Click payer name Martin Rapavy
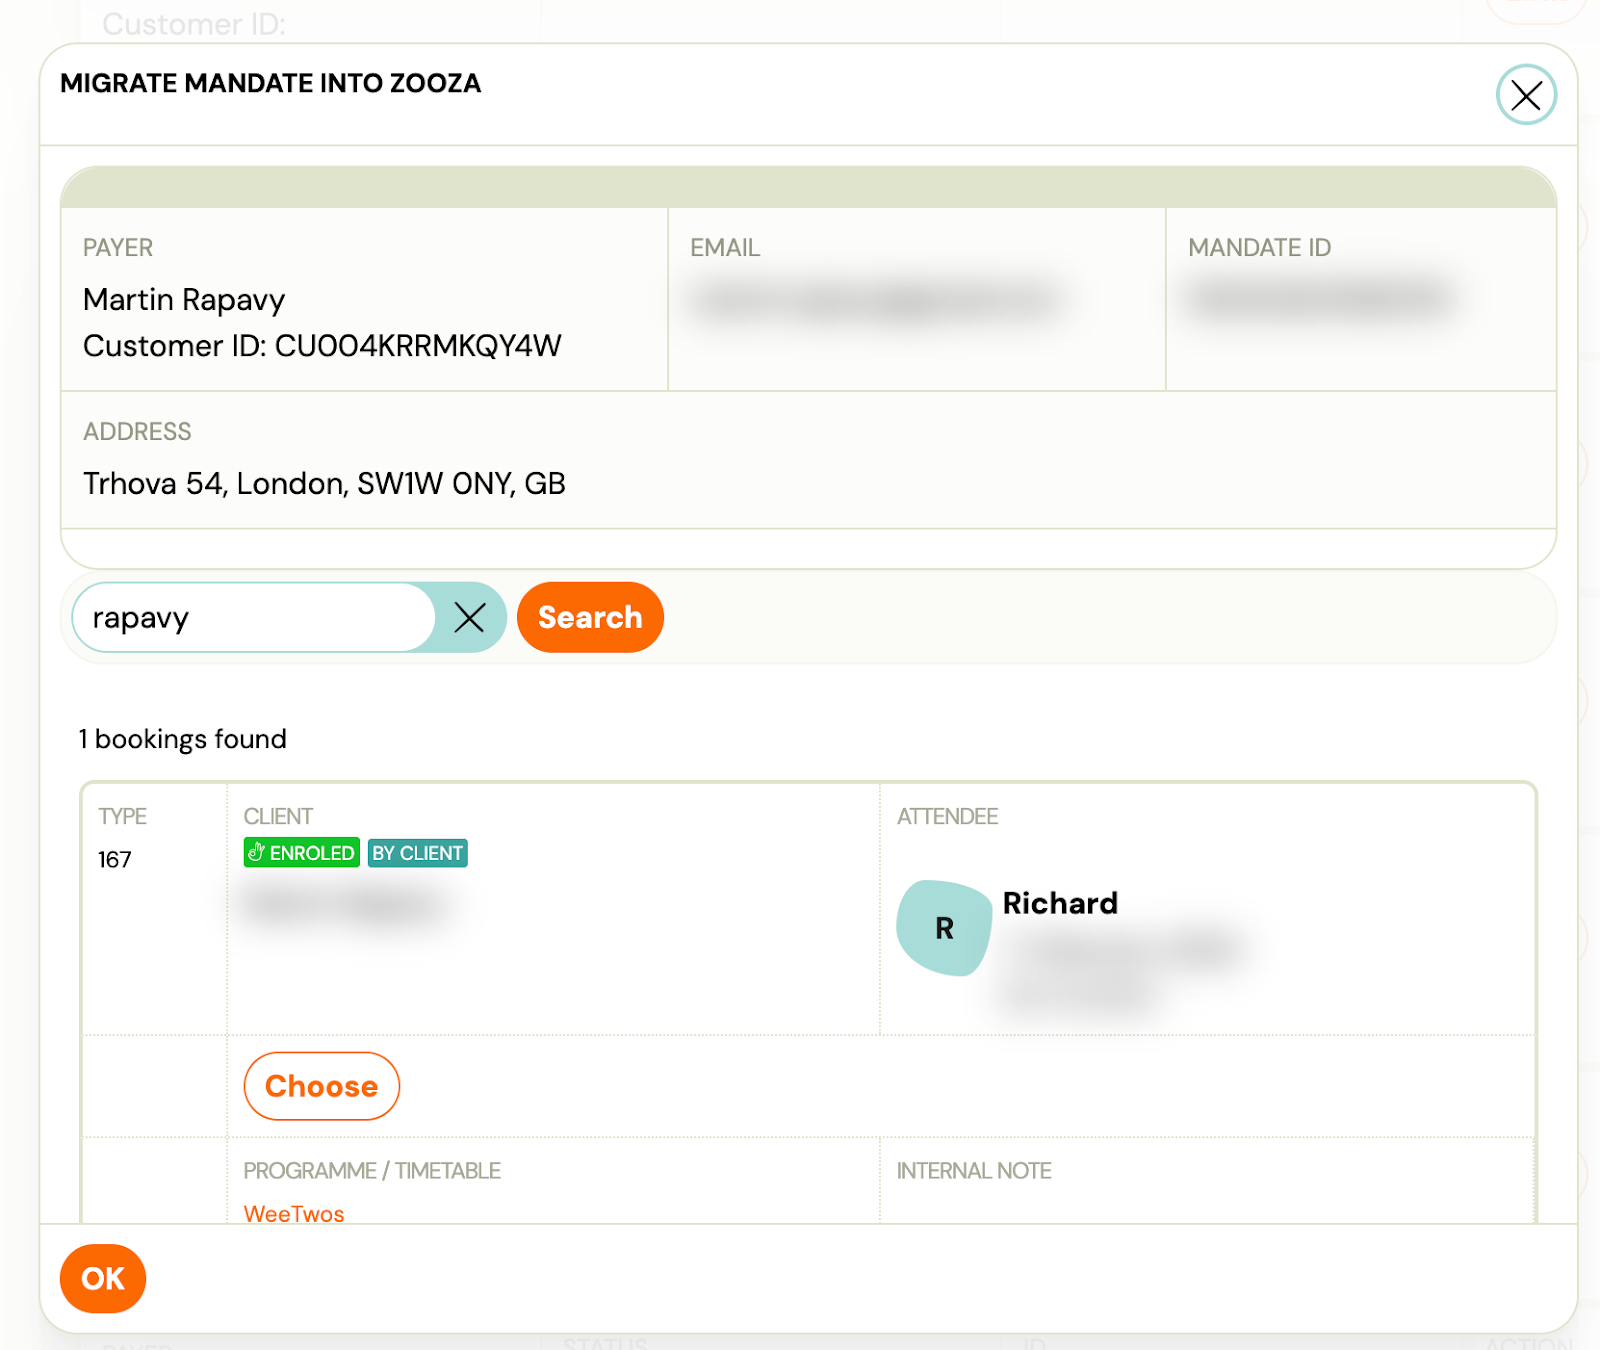This screenshot has width=1600, height=1350. [184, 300]
